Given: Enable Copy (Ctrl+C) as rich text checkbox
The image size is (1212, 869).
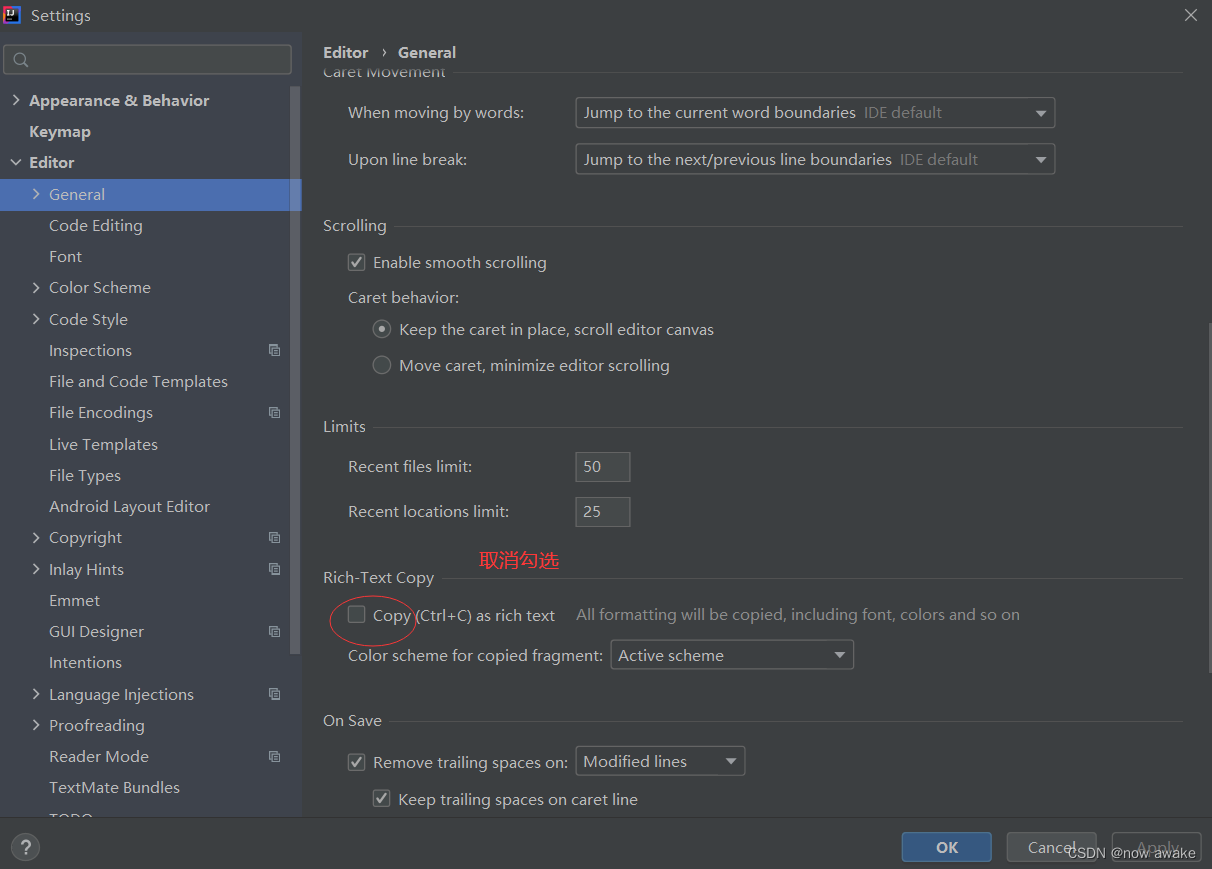Looking at the screenshot, I should (356, 615).
